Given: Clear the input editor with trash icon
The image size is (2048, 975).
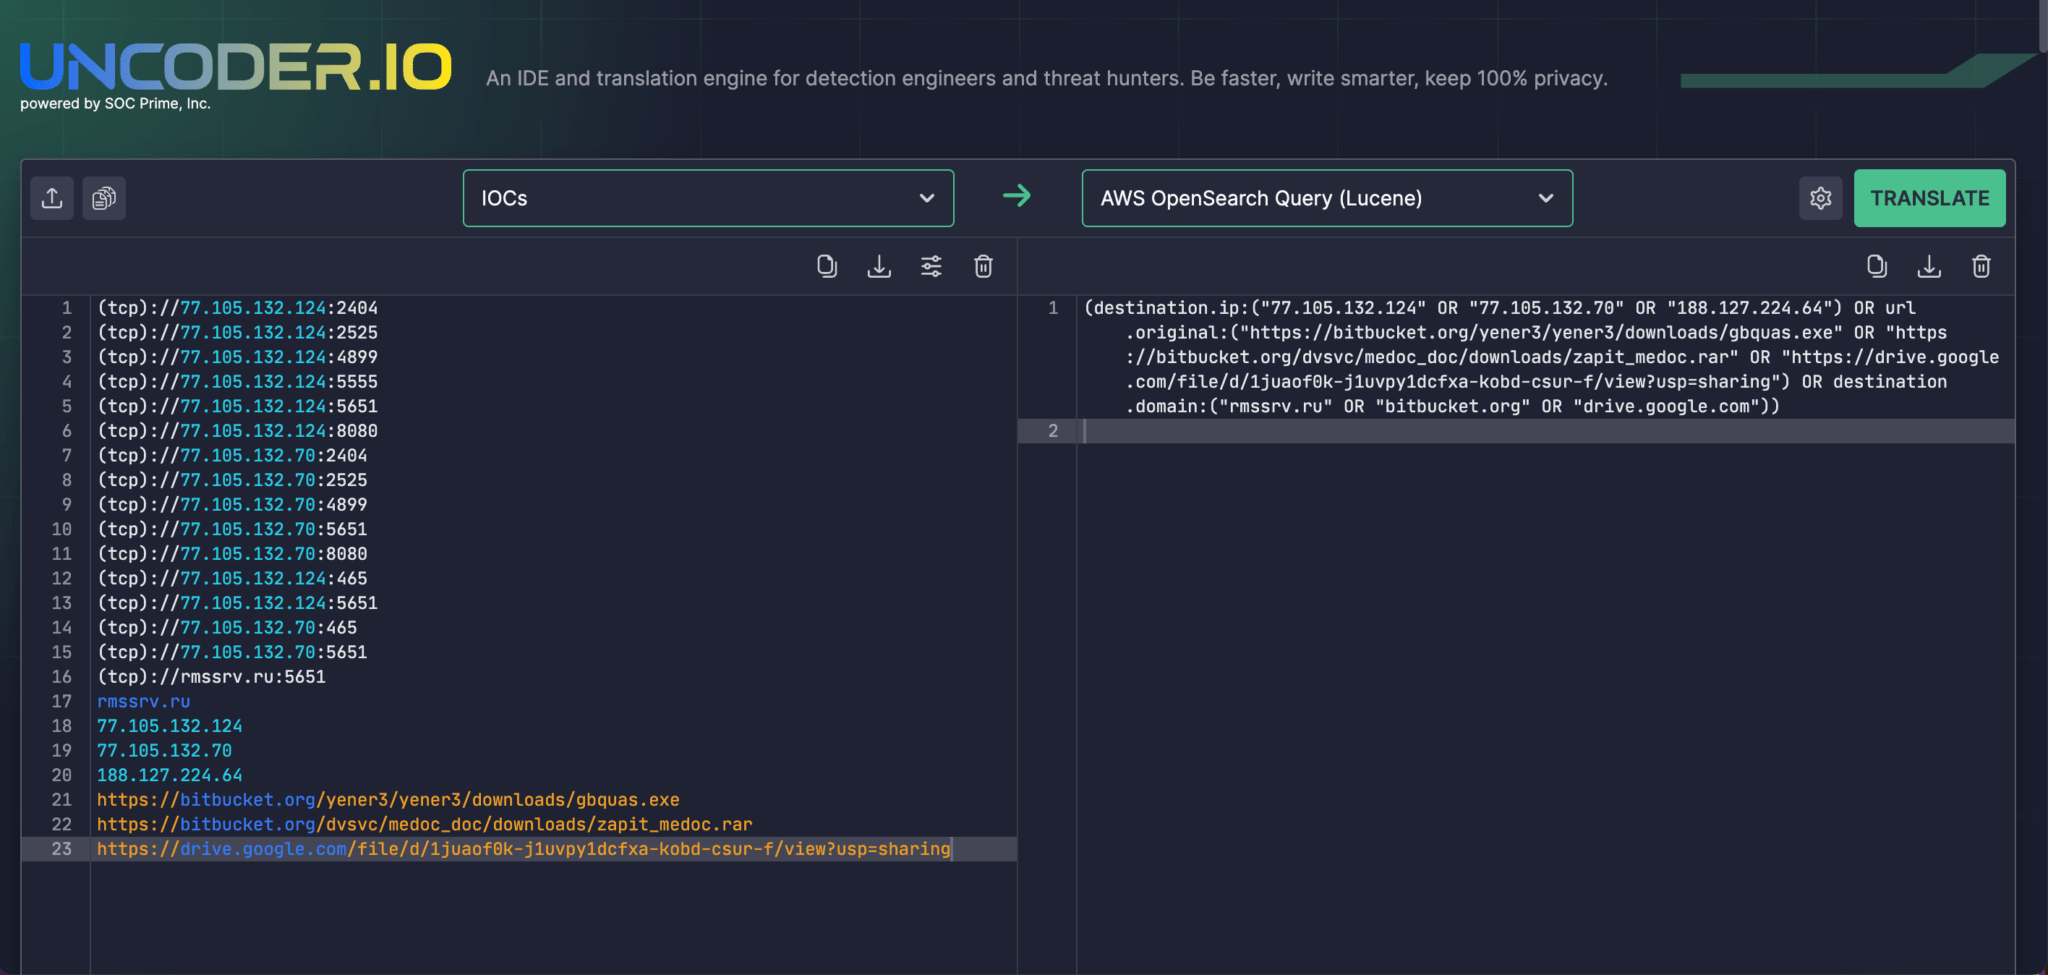Looking at the screenshot, I should 983,266.
